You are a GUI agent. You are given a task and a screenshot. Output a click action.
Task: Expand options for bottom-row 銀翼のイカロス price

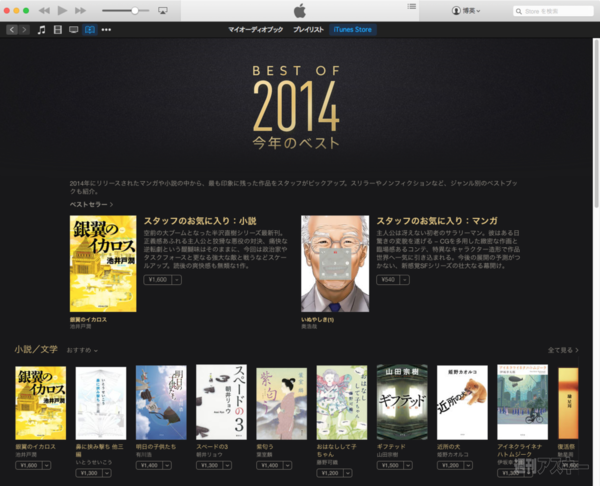(x=47, y=465)
